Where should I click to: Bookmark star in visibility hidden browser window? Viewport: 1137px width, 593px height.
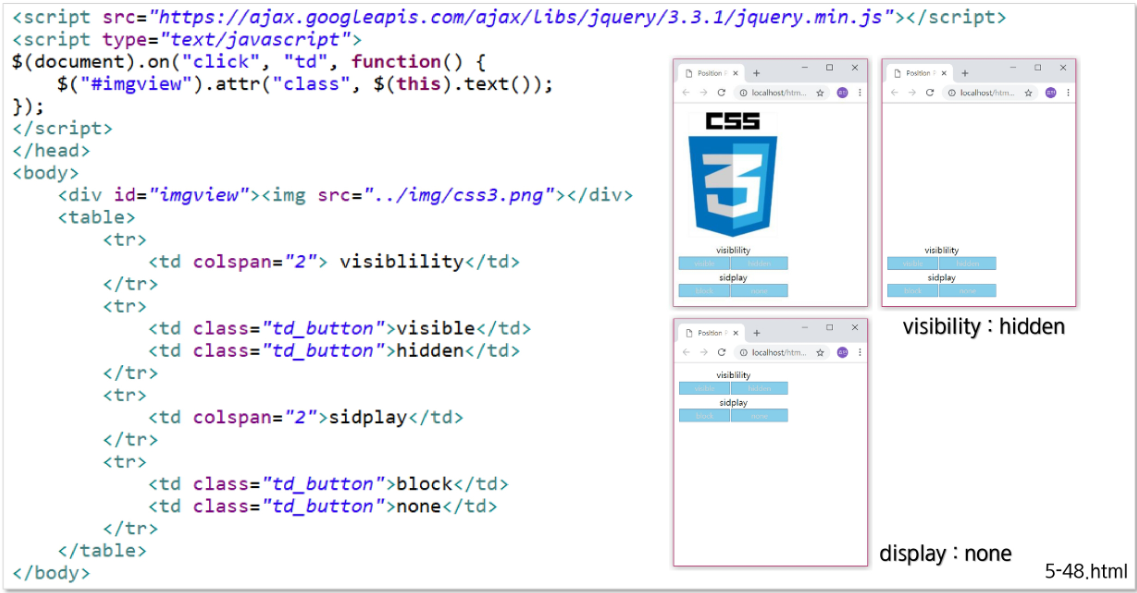[x=1028, y=93]
